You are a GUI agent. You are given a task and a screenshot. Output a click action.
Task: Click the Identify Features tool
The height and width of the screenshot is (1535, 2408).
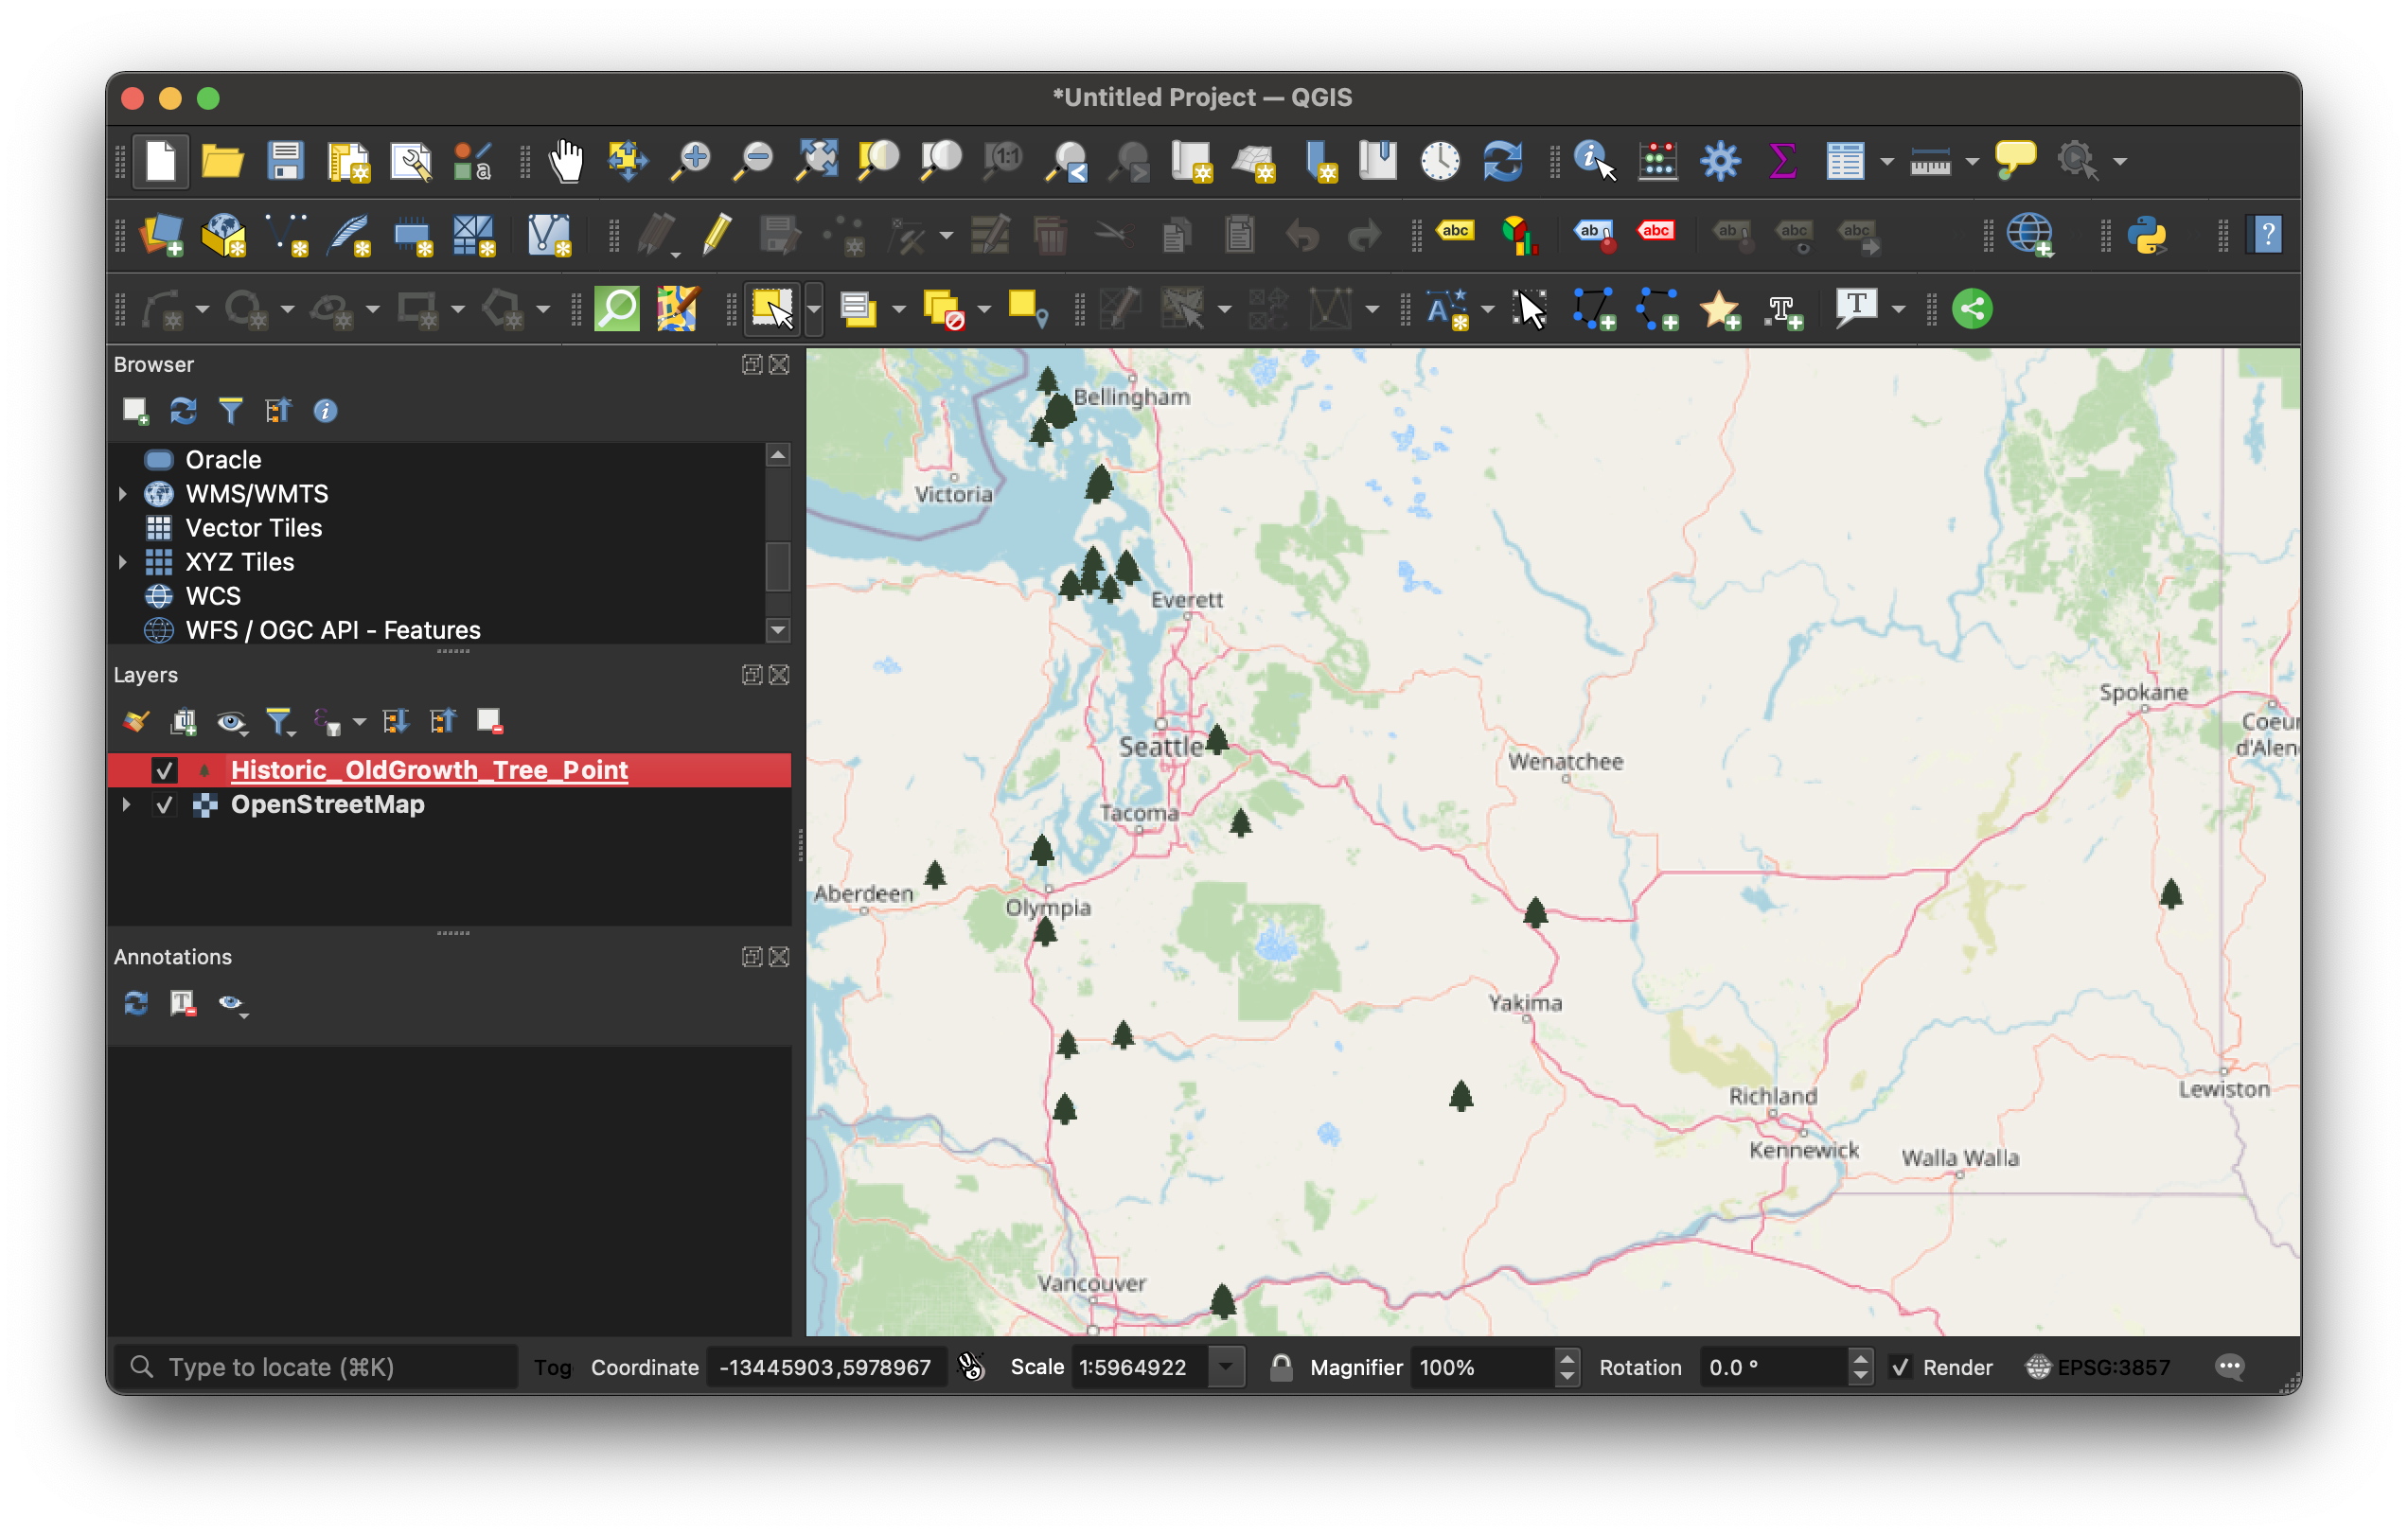point(1594,161)
